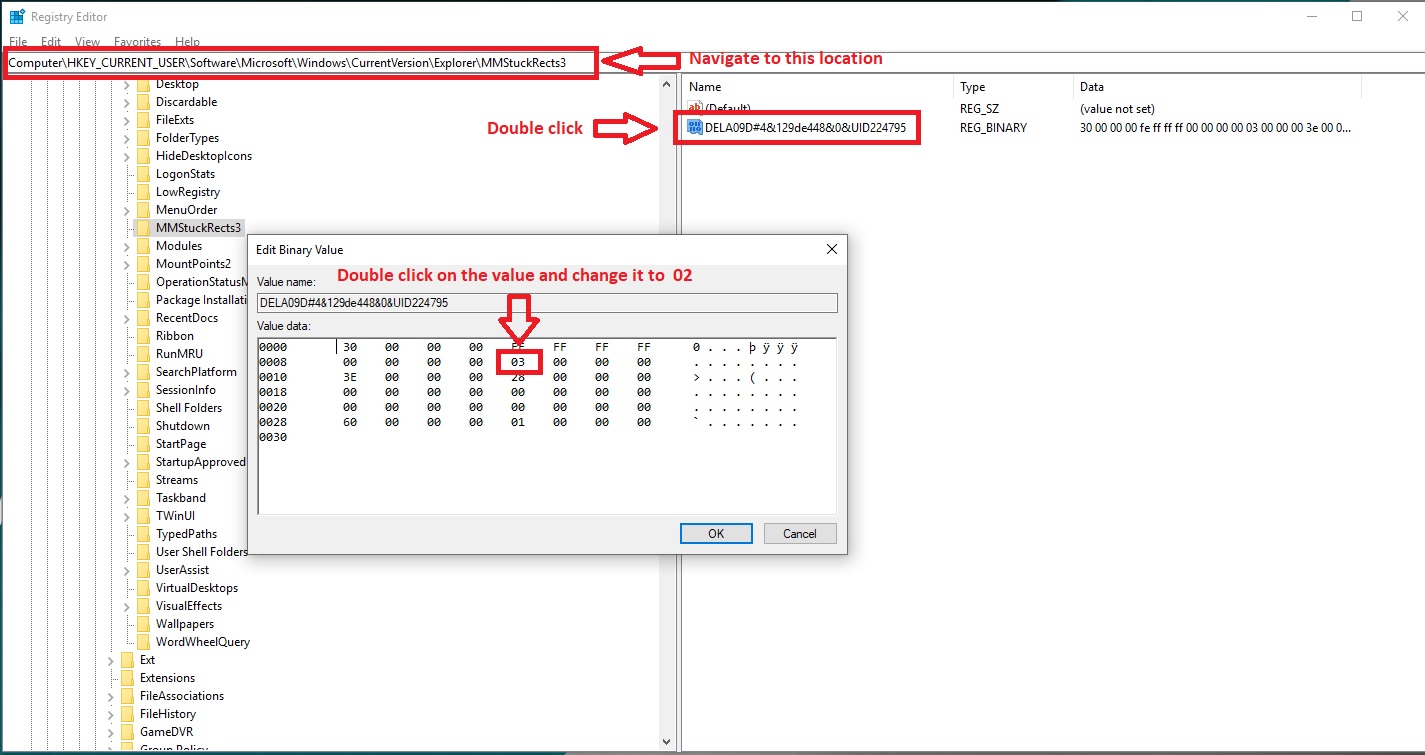1425x755 pixels.
Task: Expand the Taskband key
Action: (x=127, y=498)
